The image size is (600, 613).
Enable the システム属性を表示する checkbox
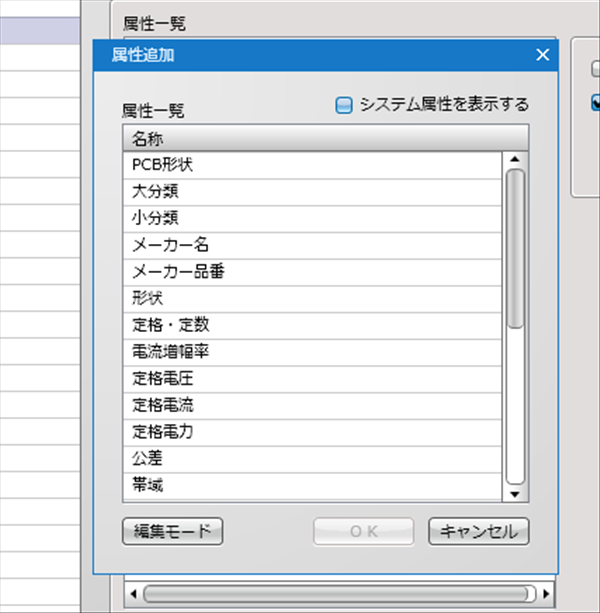pyautogui.click(x=344, y=105)
